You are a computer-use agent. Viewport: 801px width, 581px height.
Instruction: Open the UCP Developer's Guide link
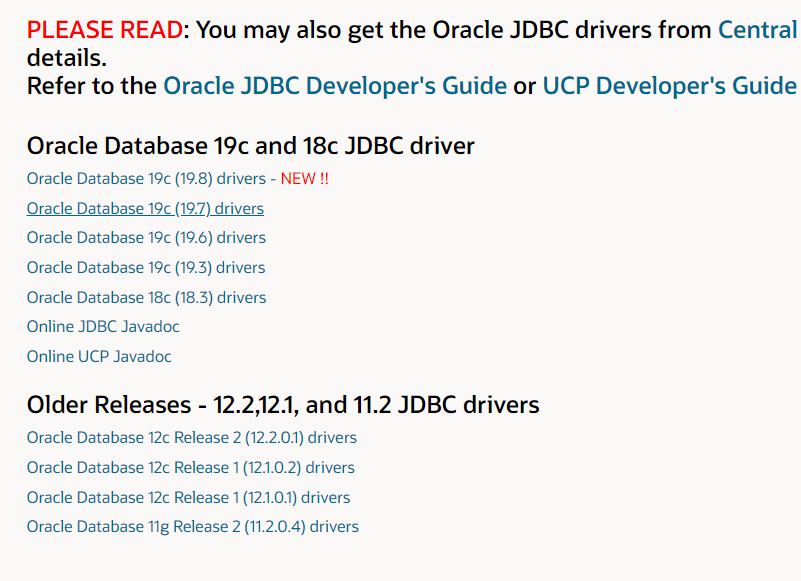tap(669, 85)
